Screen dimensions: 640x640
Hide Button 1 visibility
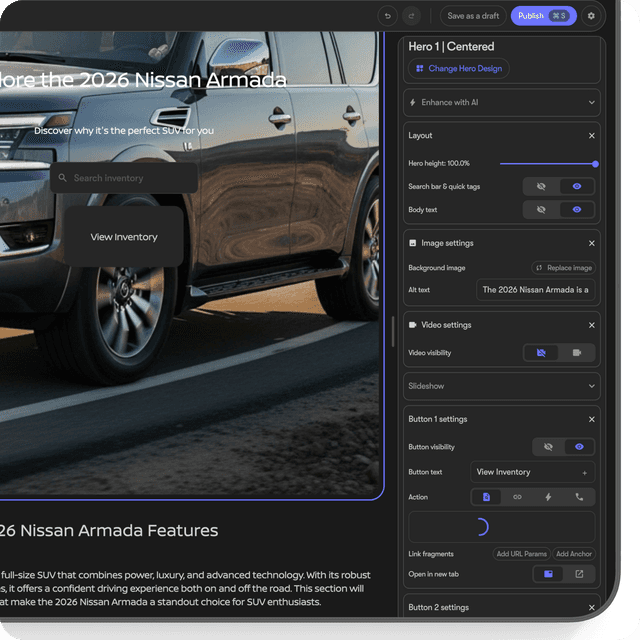548,447
